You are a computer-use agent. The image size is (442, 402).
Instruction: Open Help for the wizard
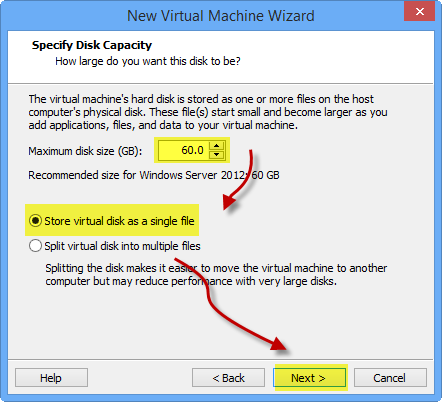coord(51,378)
